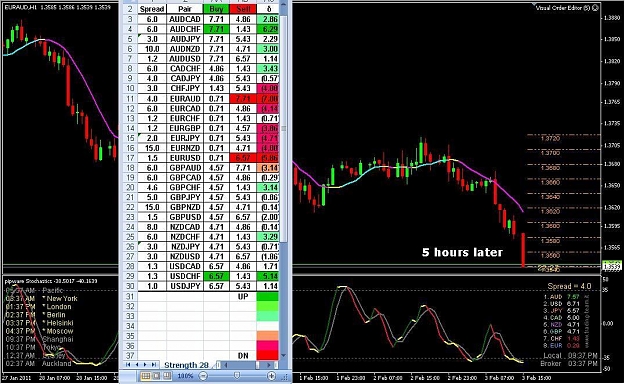Go to next sheet tab arrow

click(145, 365)
